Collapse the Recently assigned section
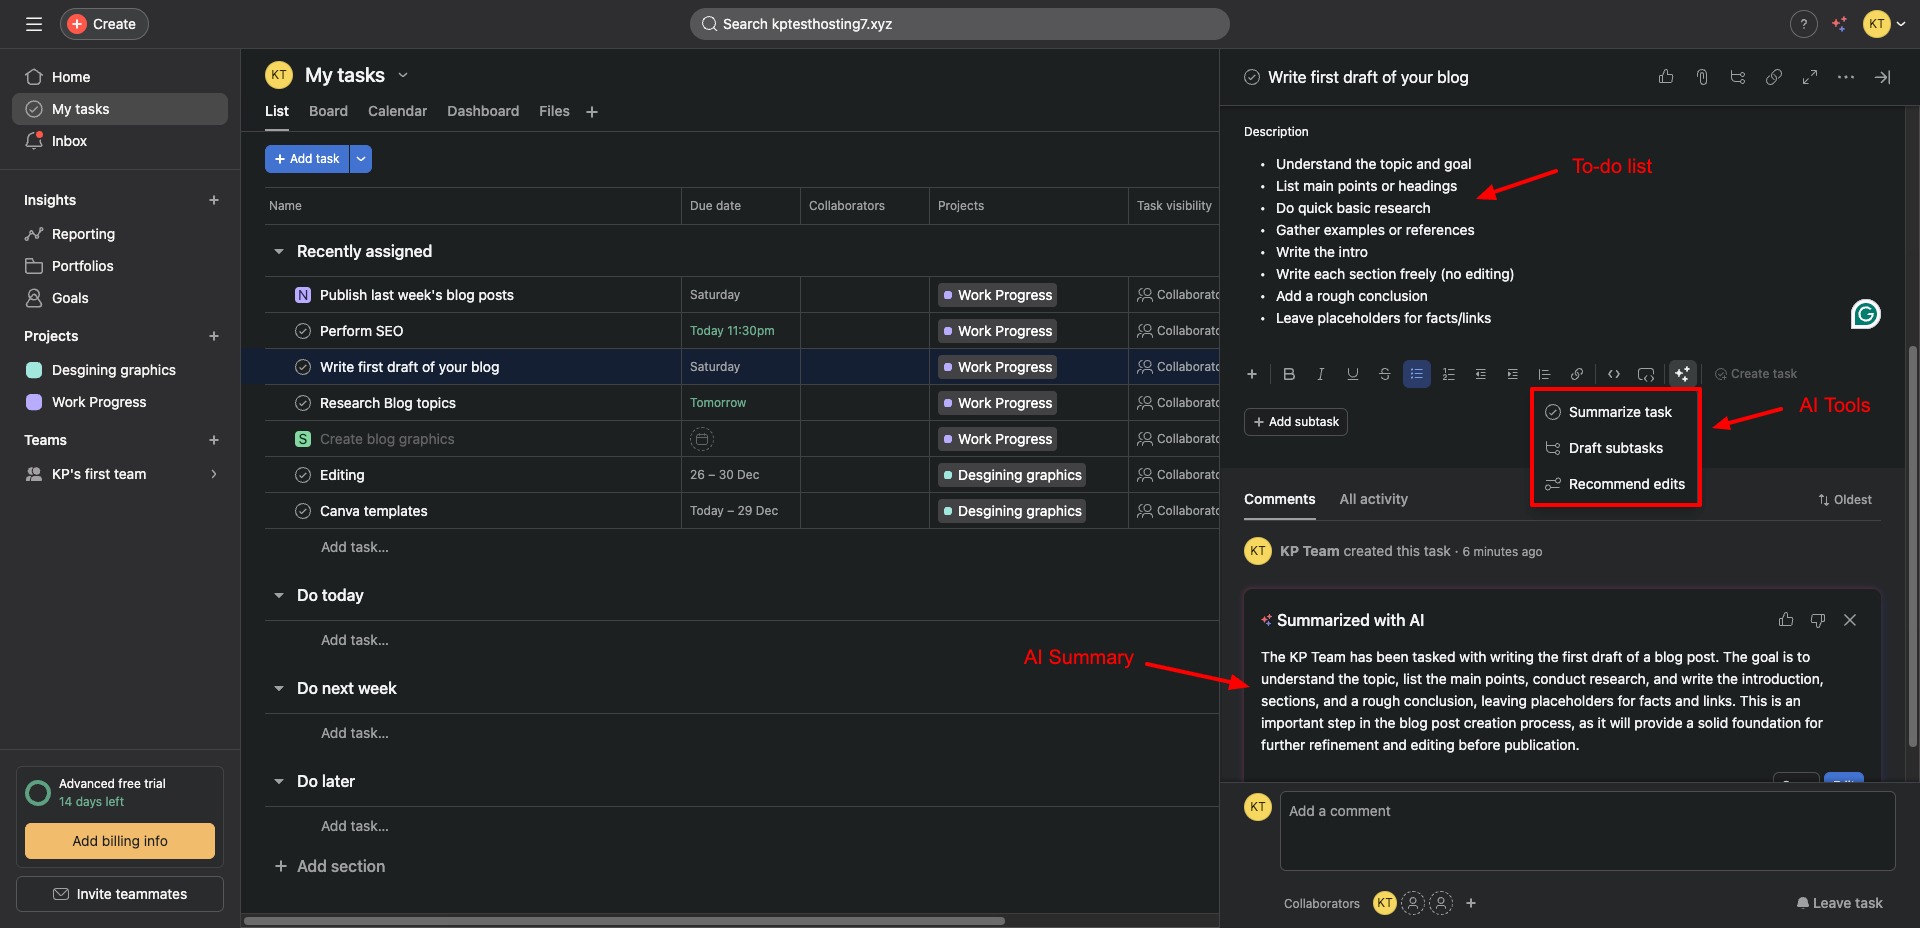Screen dimensions: 1920x928 pos(279,252)
